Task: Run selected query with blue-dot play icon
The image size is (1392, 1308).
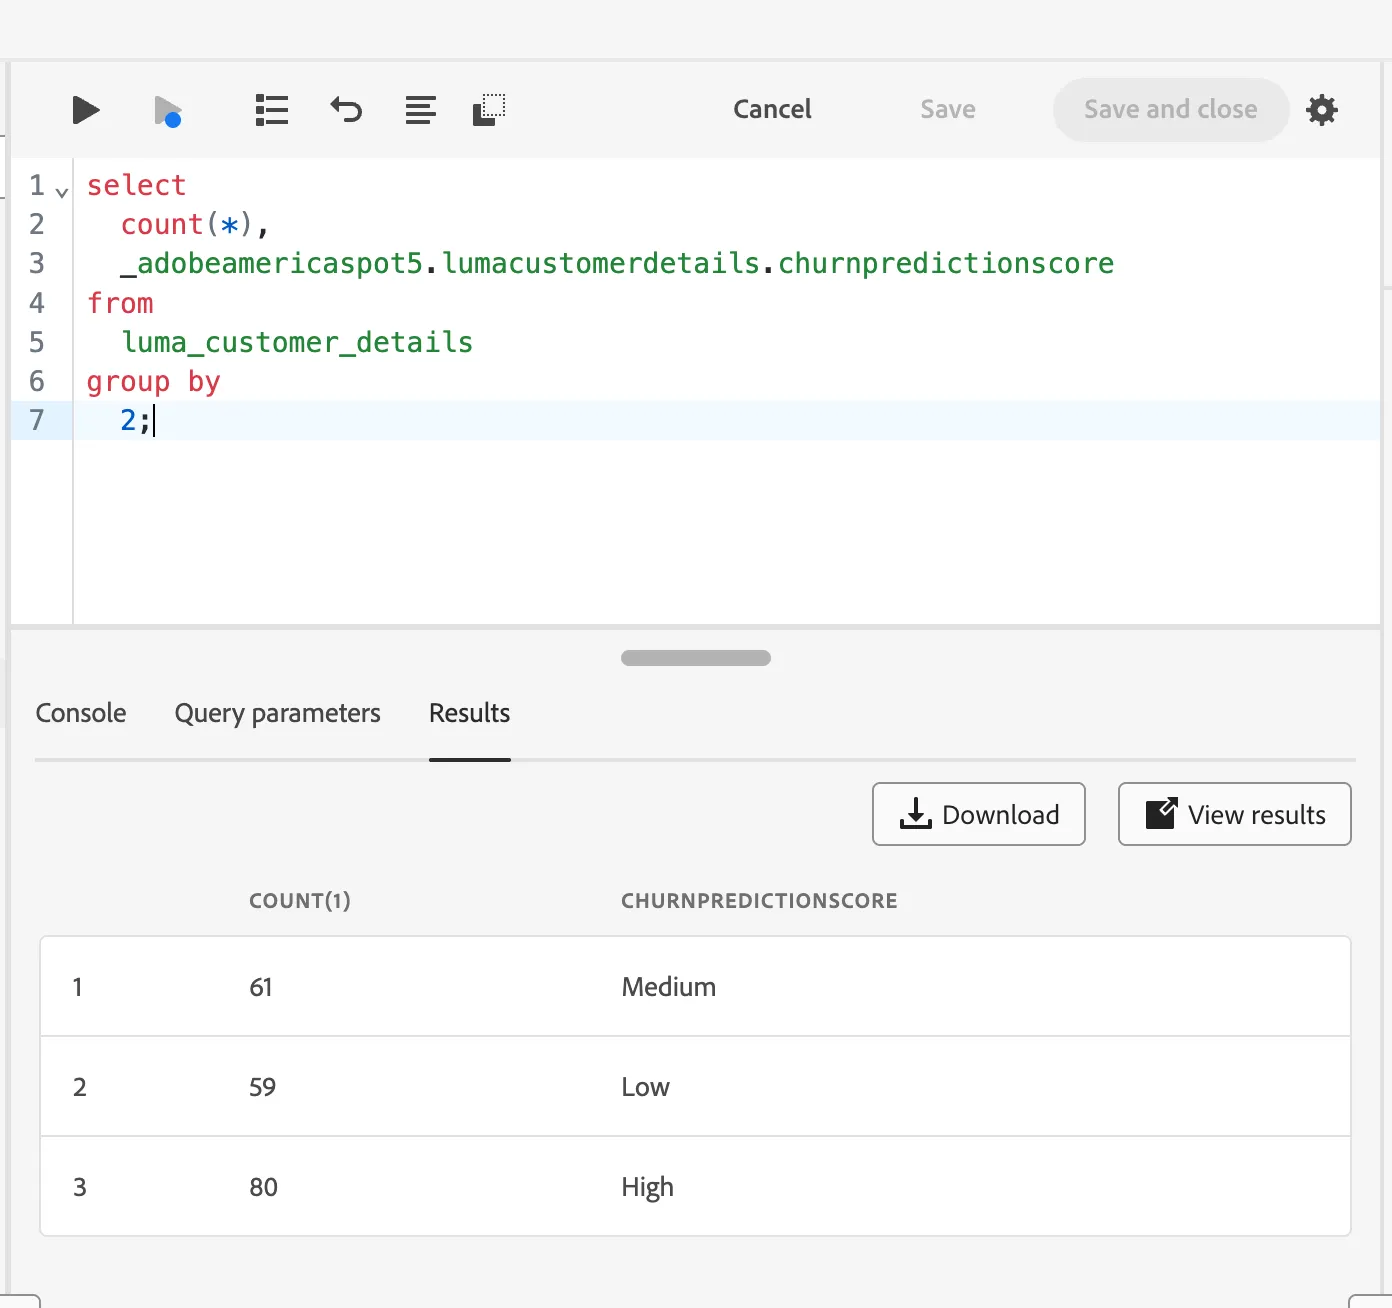Action: 168,111
